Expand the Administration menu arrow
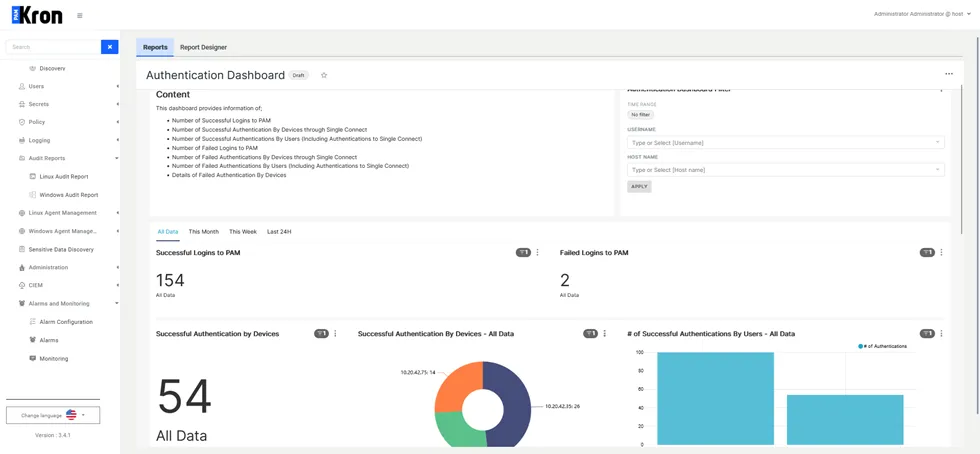 pyautogui.click(x=117, y=268)
